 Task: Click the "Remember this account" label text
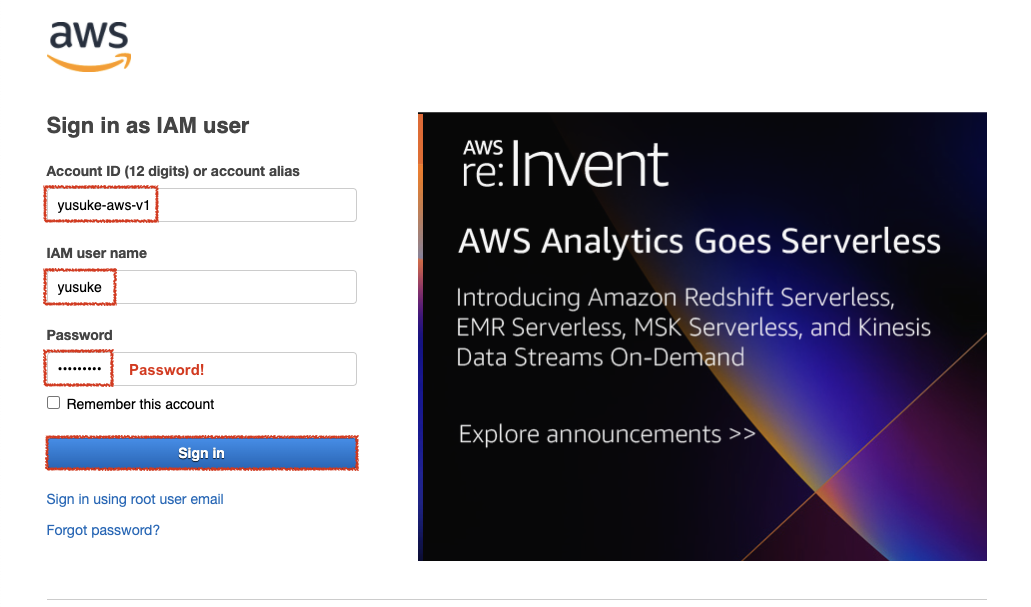coord(141,404)
